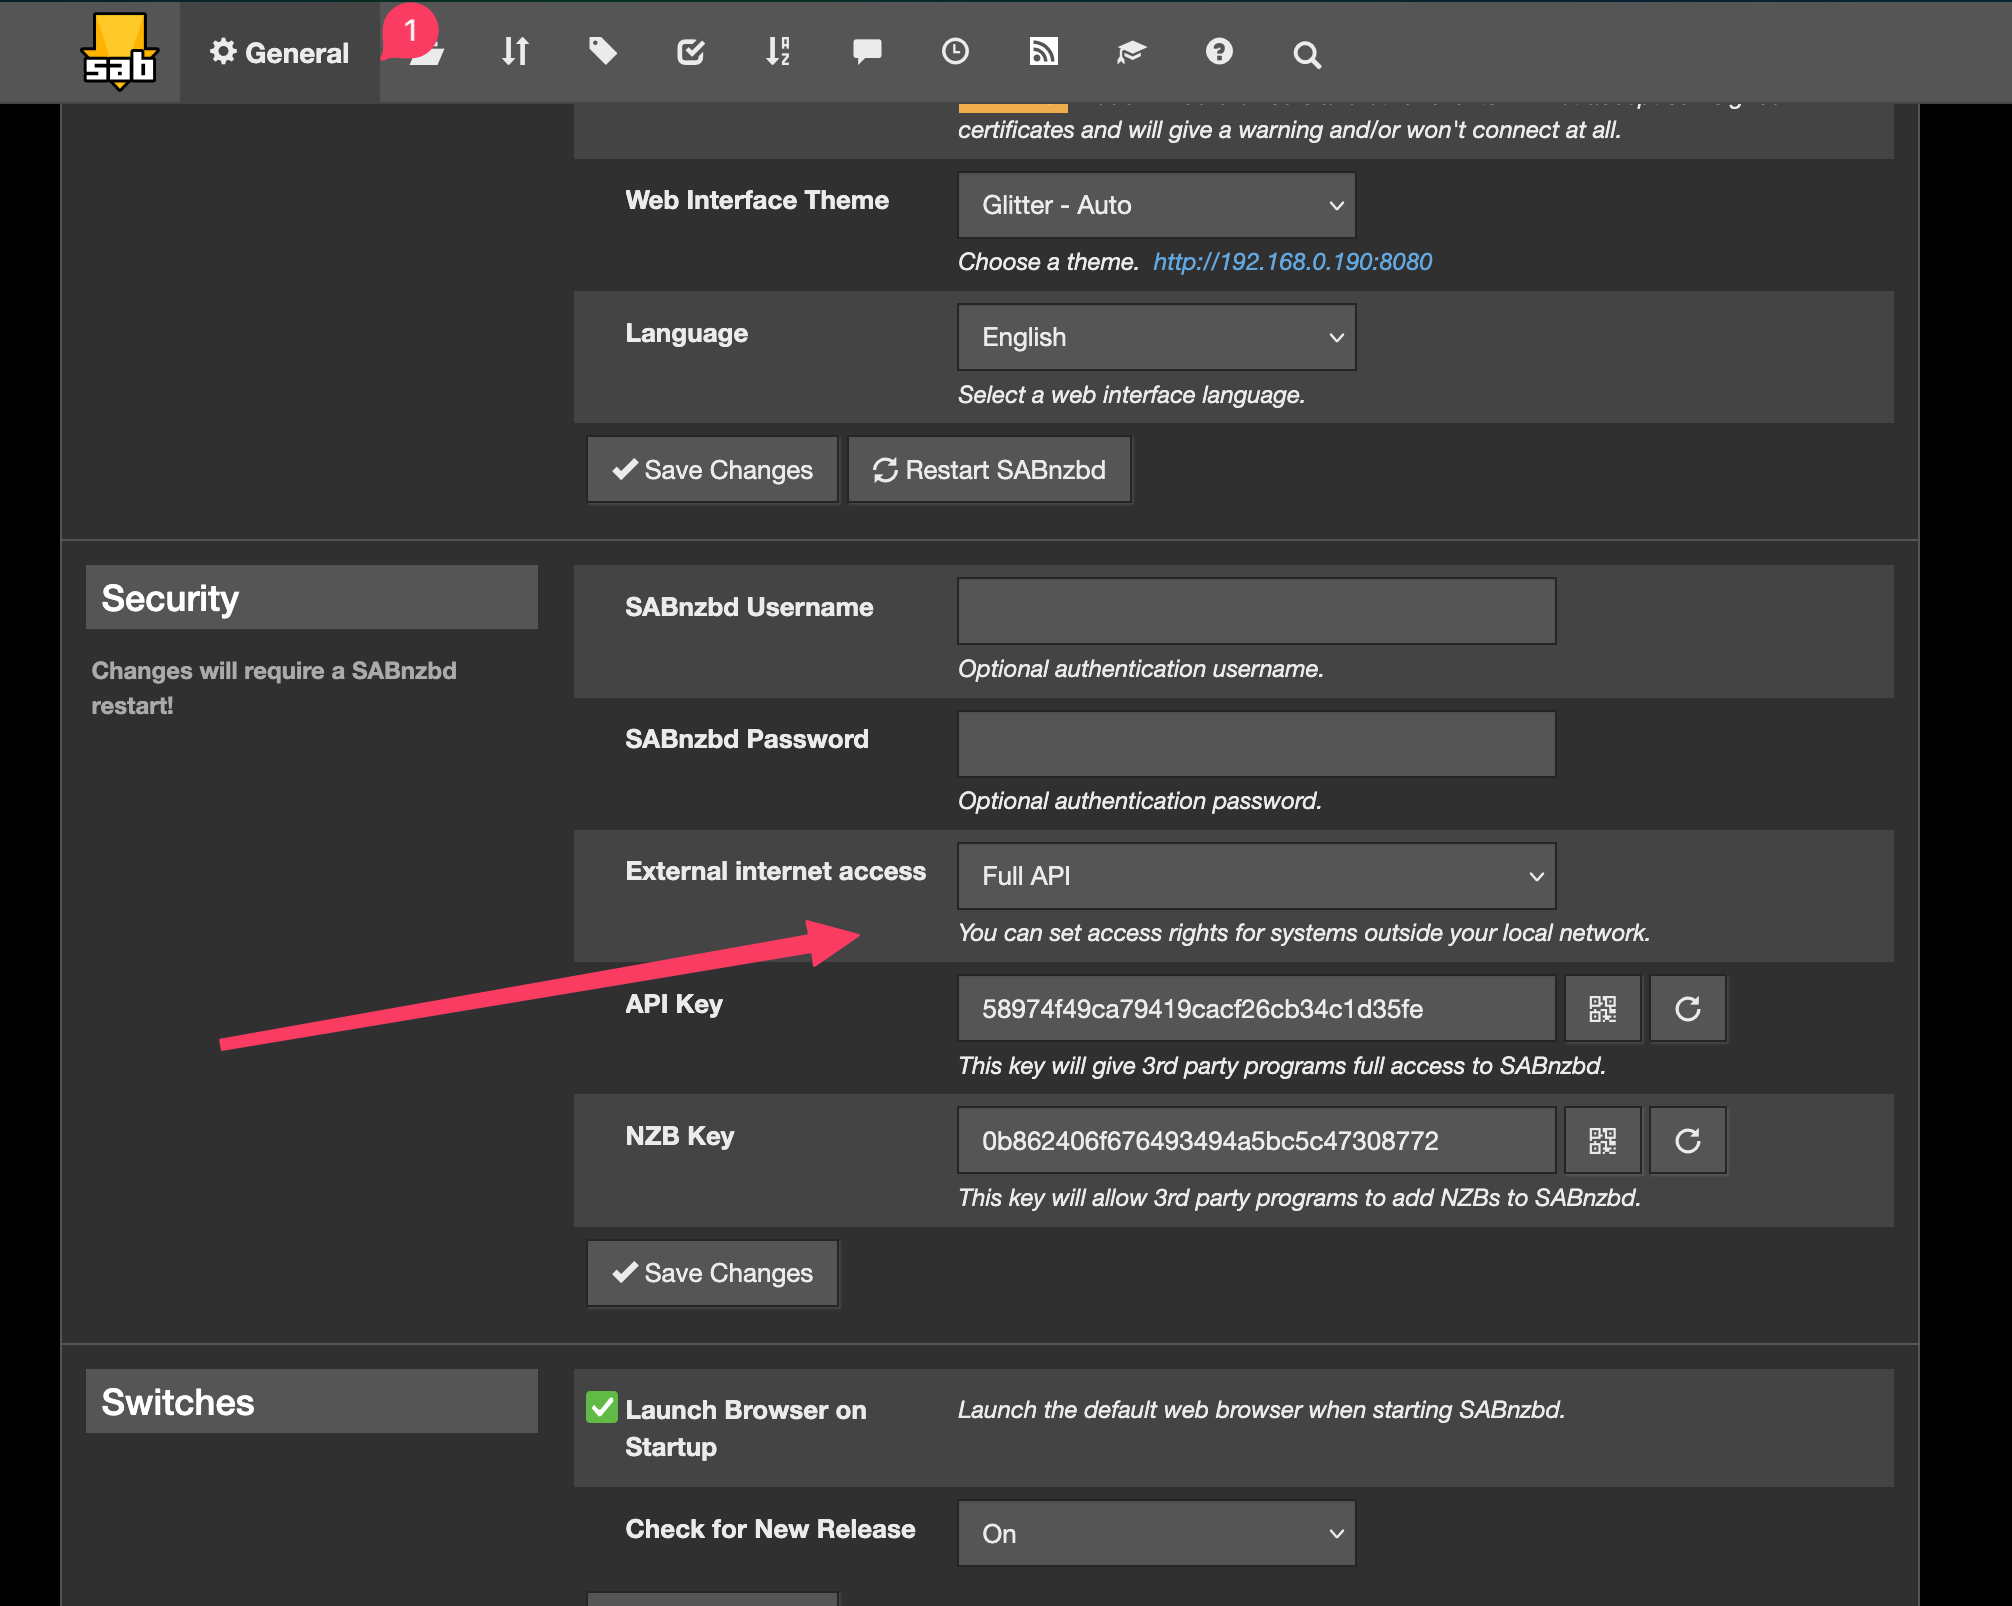Regenerate the NZB Key
Screen dimensions: 2012x1606
point(1687,1141)
